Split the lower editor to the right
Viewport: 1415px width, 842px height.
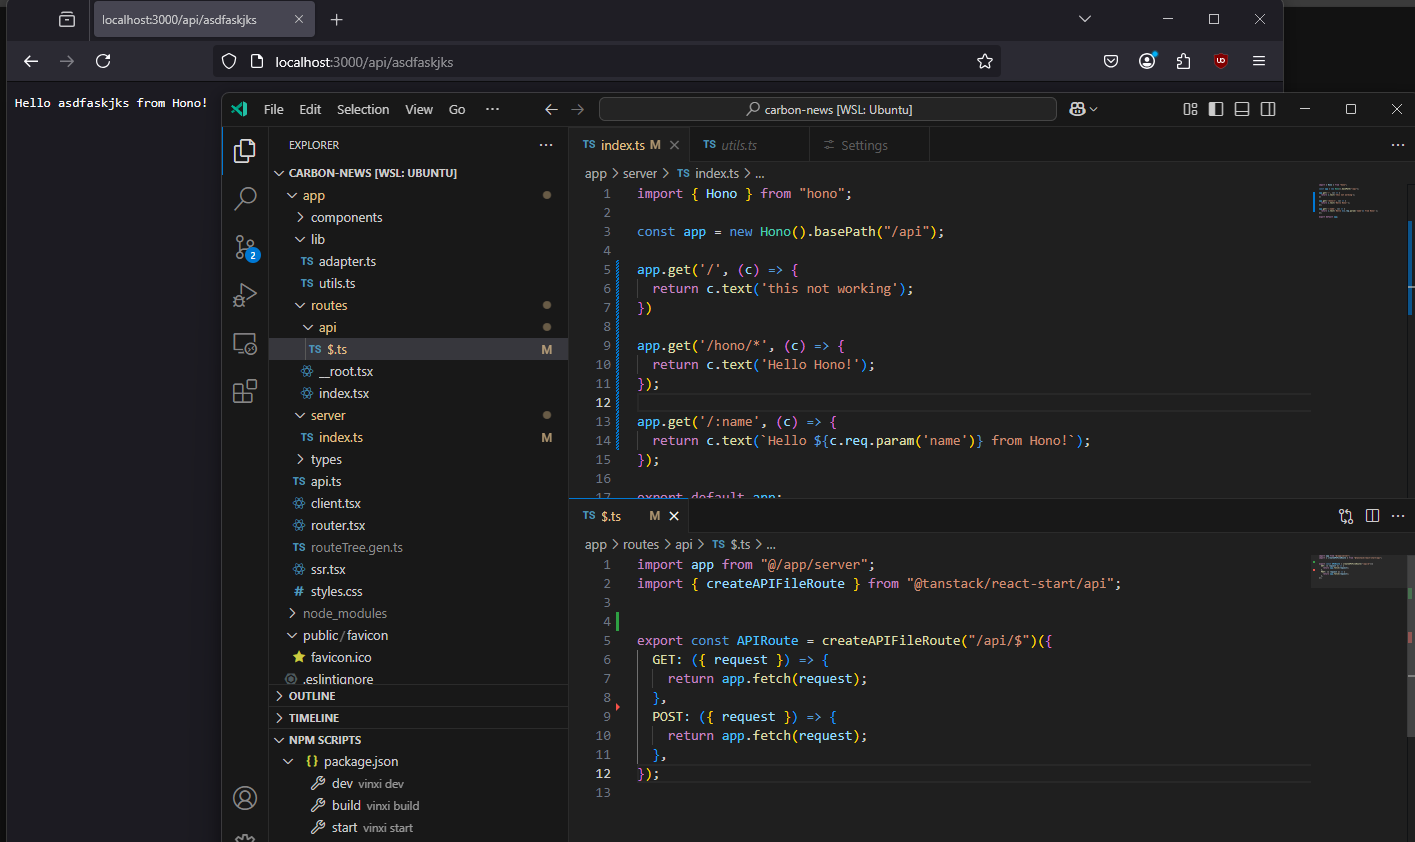point(1372,516)
